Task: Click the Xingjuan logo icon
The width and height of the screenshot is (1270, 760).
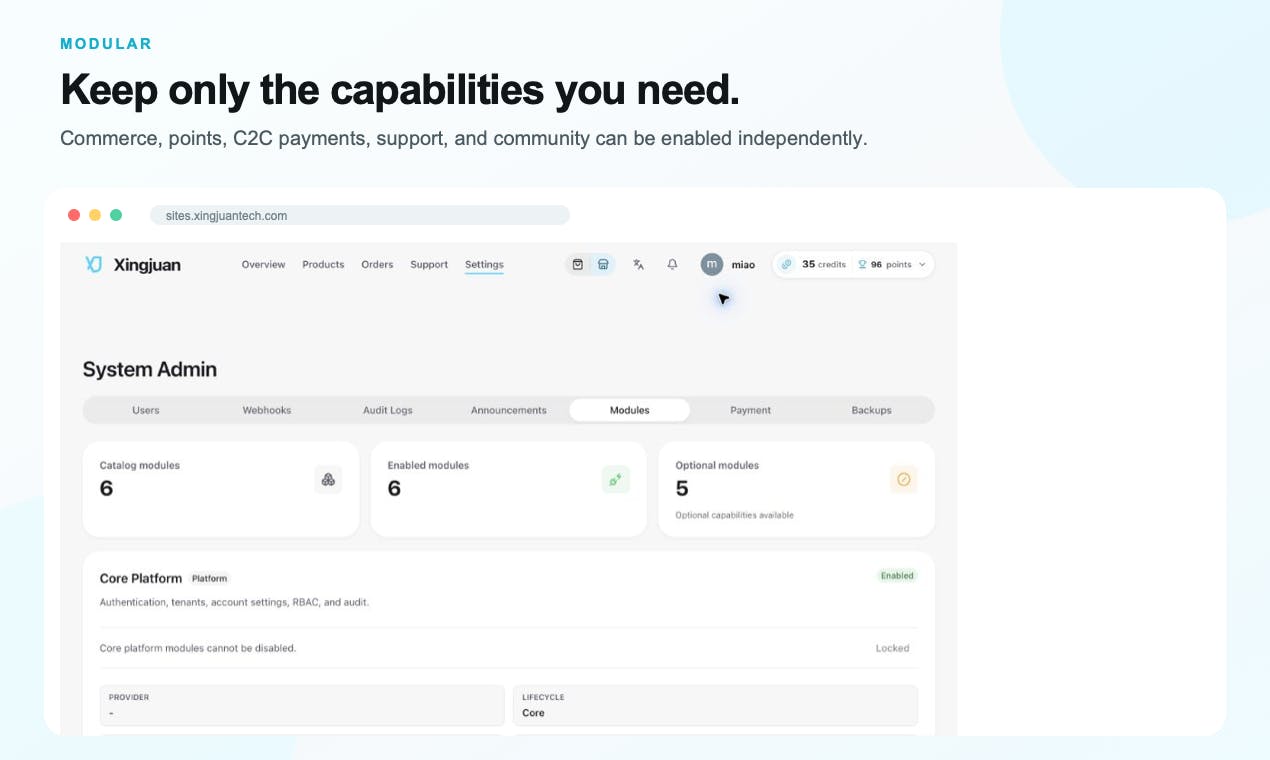Action: coord(94,264)
